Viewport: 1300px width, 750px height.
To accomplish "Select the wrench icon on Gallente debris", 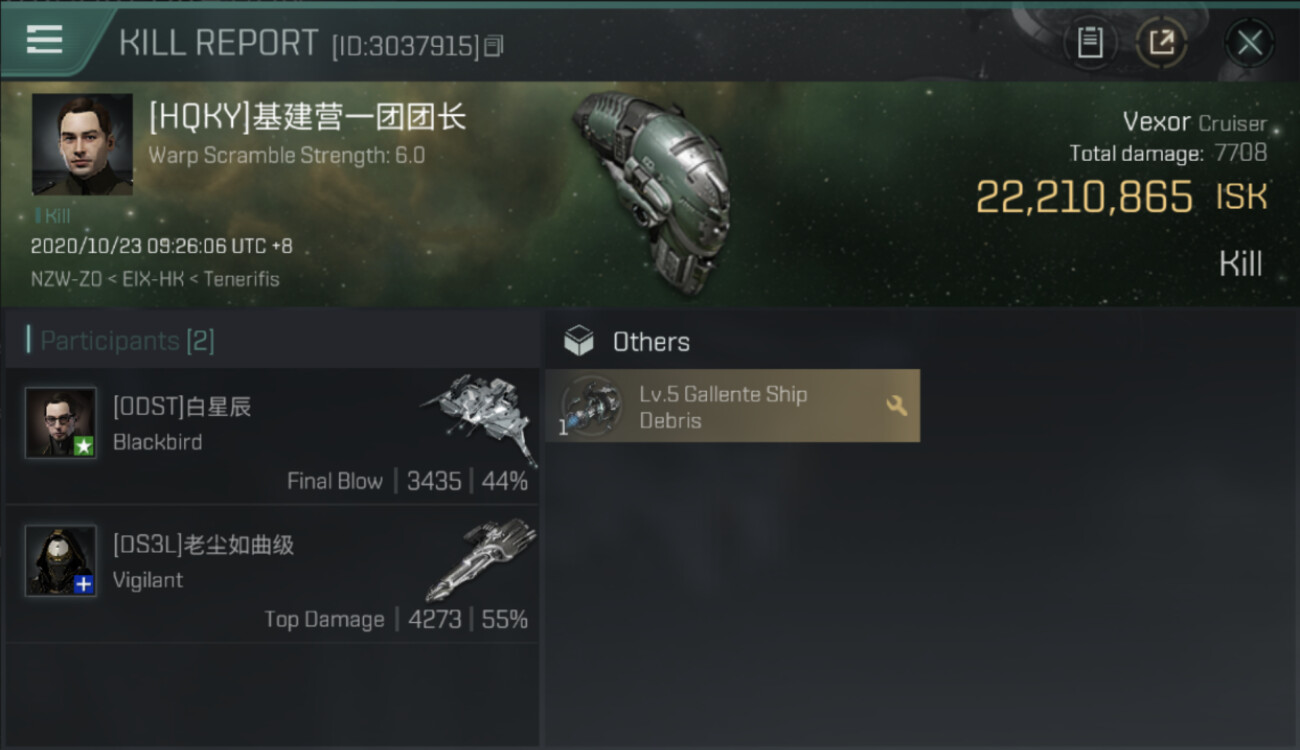I will [896, 405].
